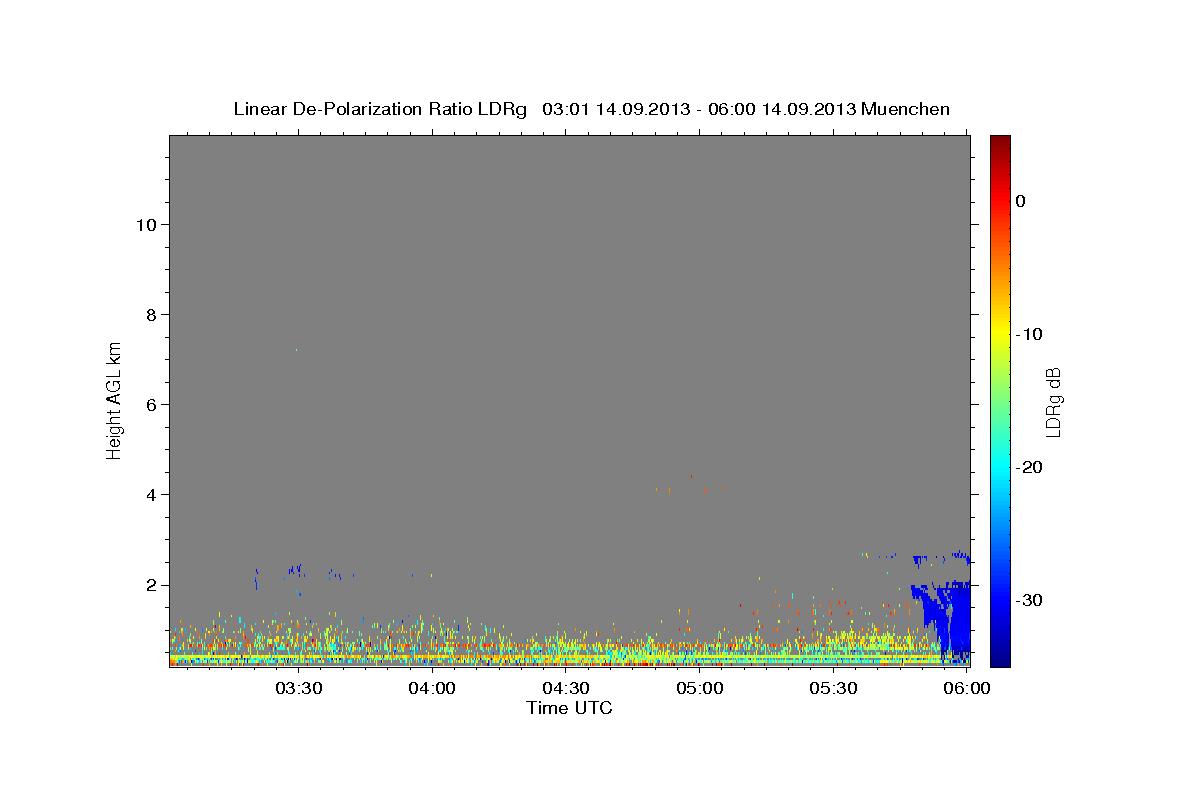The height and width of the screenshot is (800, 1200).
Task: Click the 03:30 time tick label
Action: coord(299,688)
